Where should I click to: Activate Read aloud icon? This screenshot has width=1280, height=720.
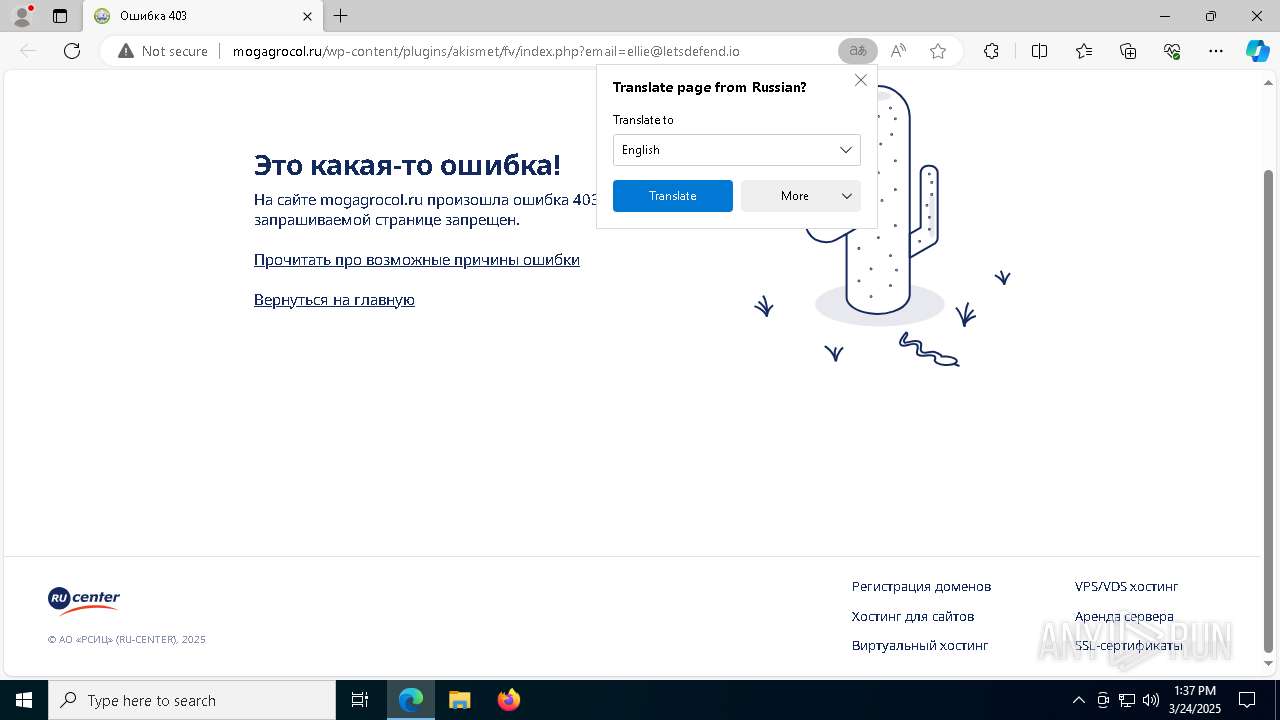point(898,51)
